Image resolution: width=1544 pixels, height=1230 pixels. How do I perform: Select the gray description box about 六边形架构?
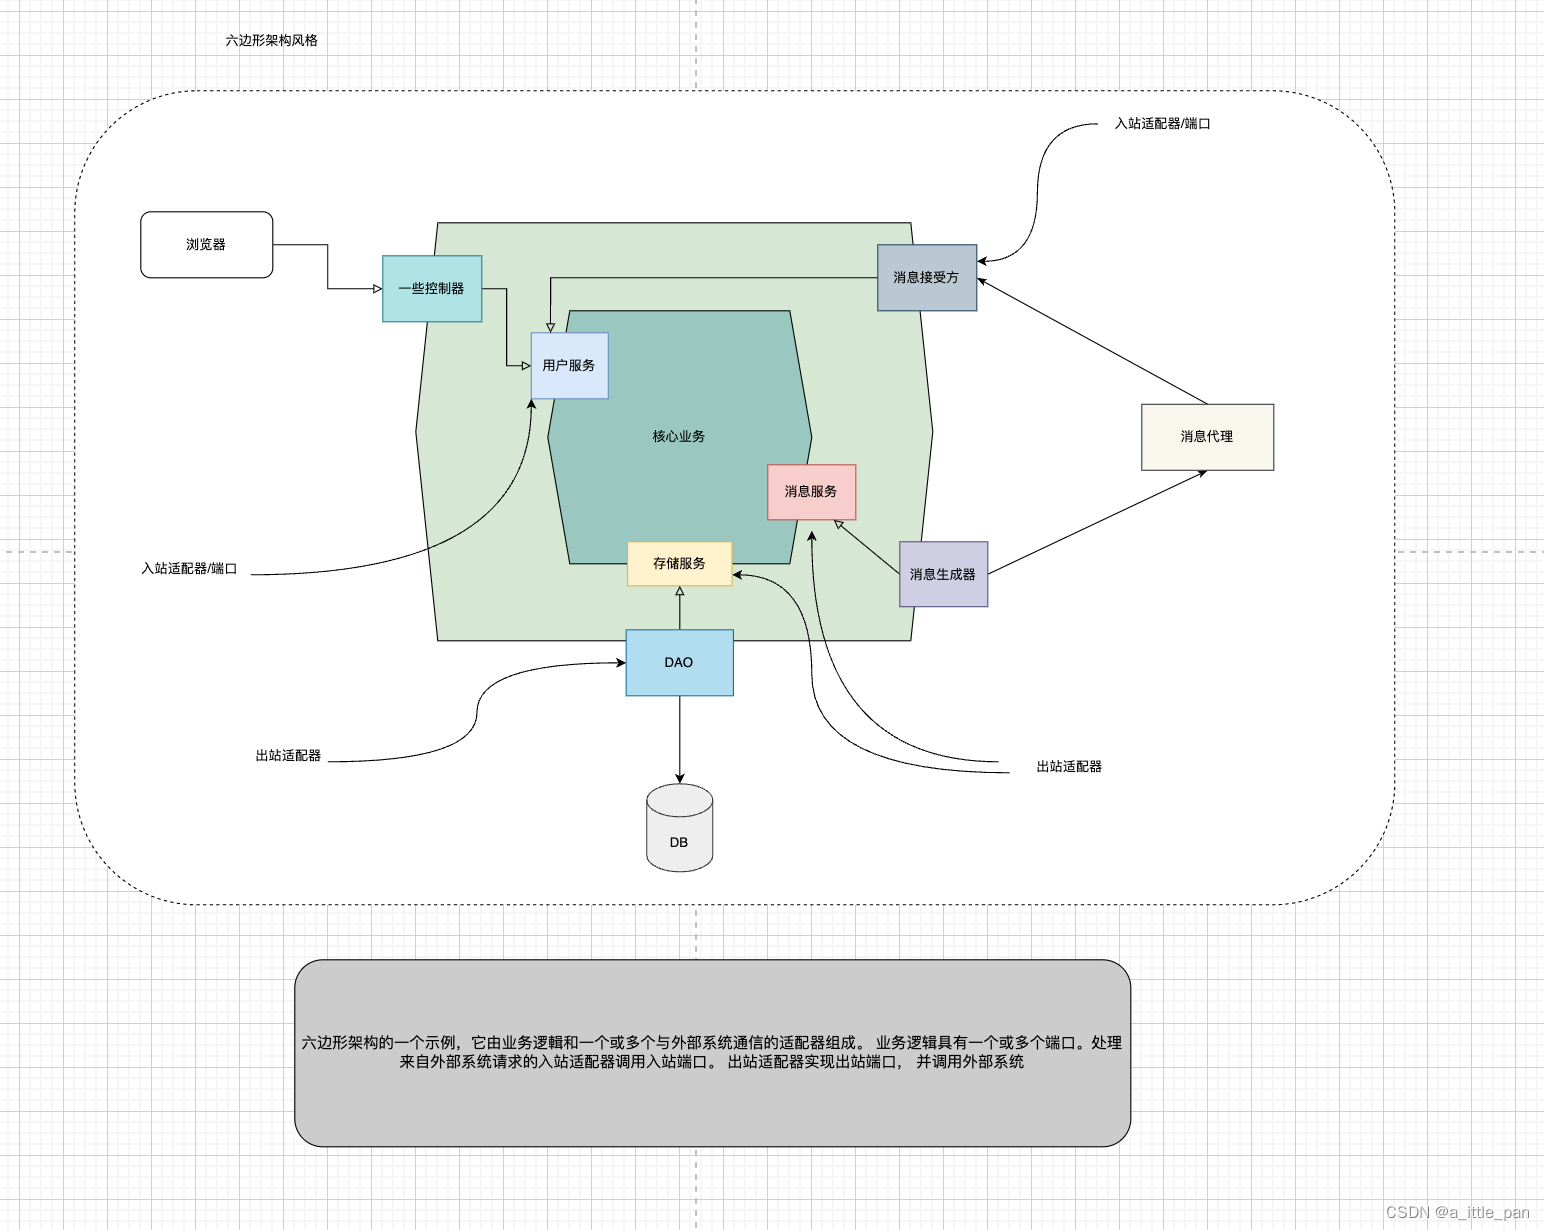[x=712, y=1053]
